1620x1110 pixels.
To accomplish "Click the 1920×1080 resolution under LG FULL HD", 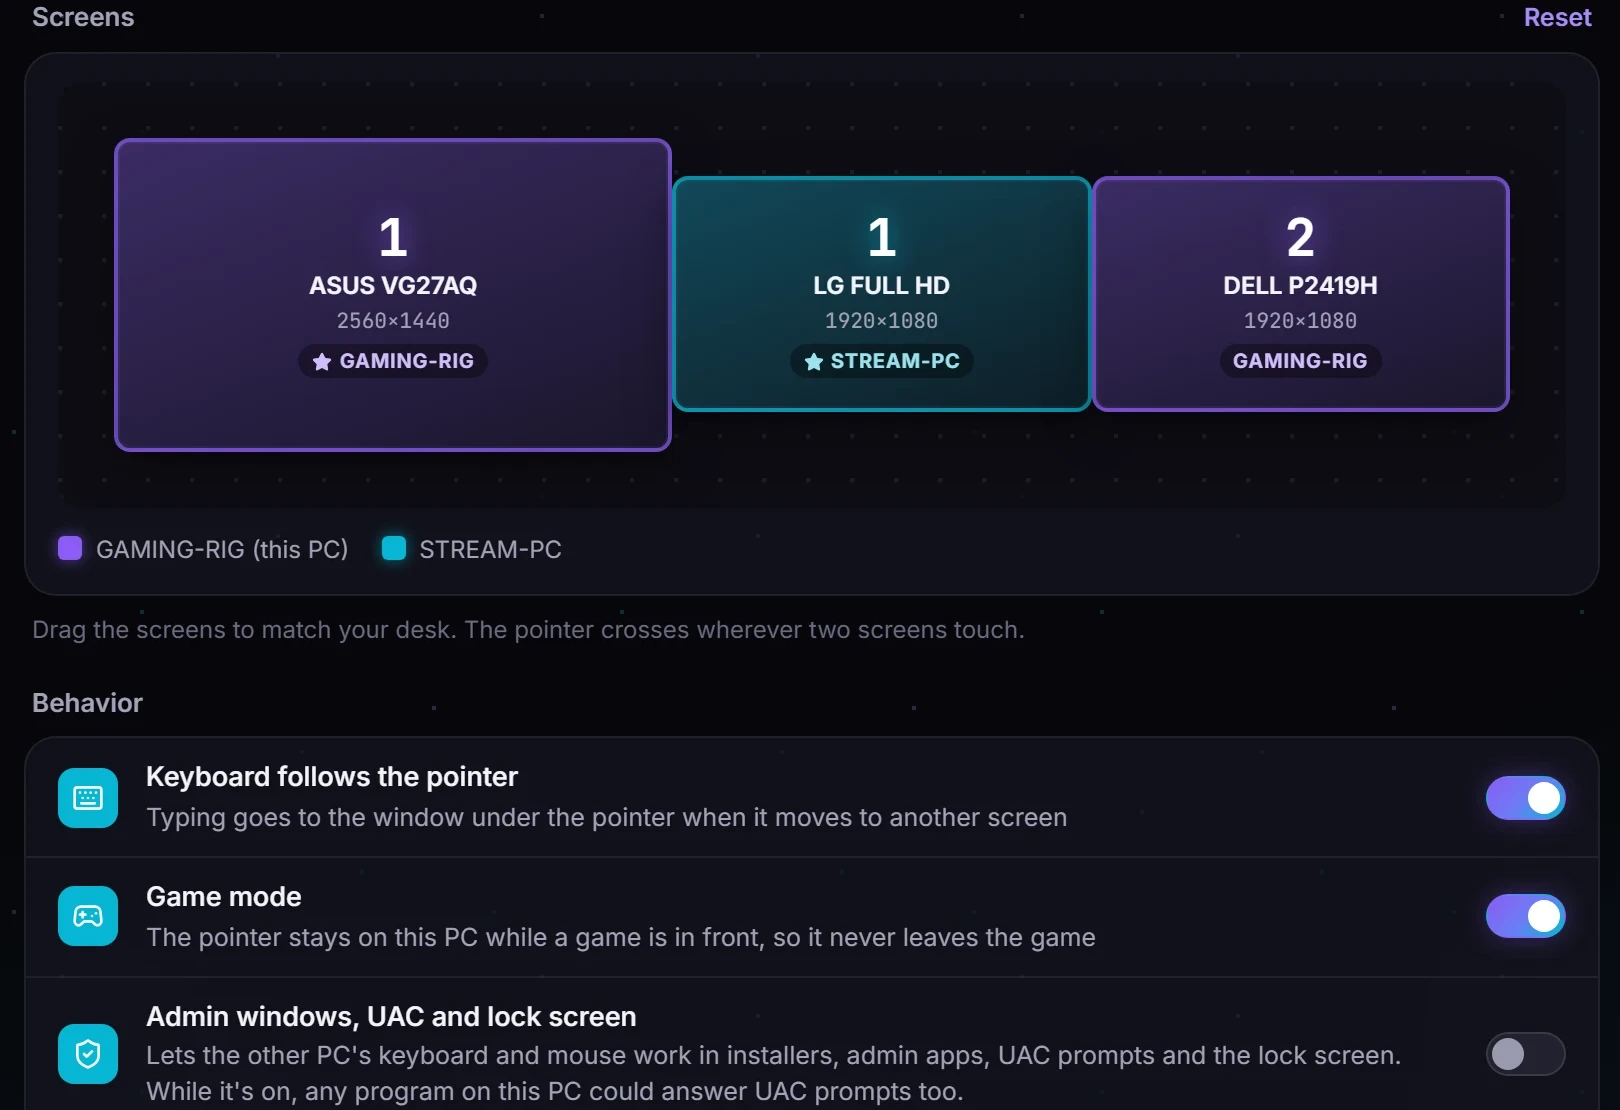I will [881, 321].
